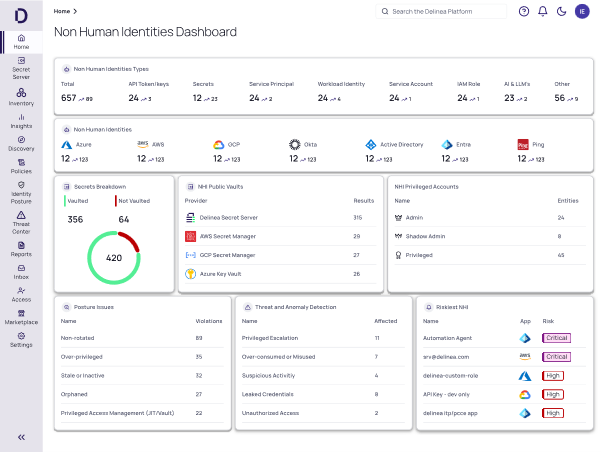Open Discovery in the sidebar
601x452 pixels.
click(x=21, y=144)
